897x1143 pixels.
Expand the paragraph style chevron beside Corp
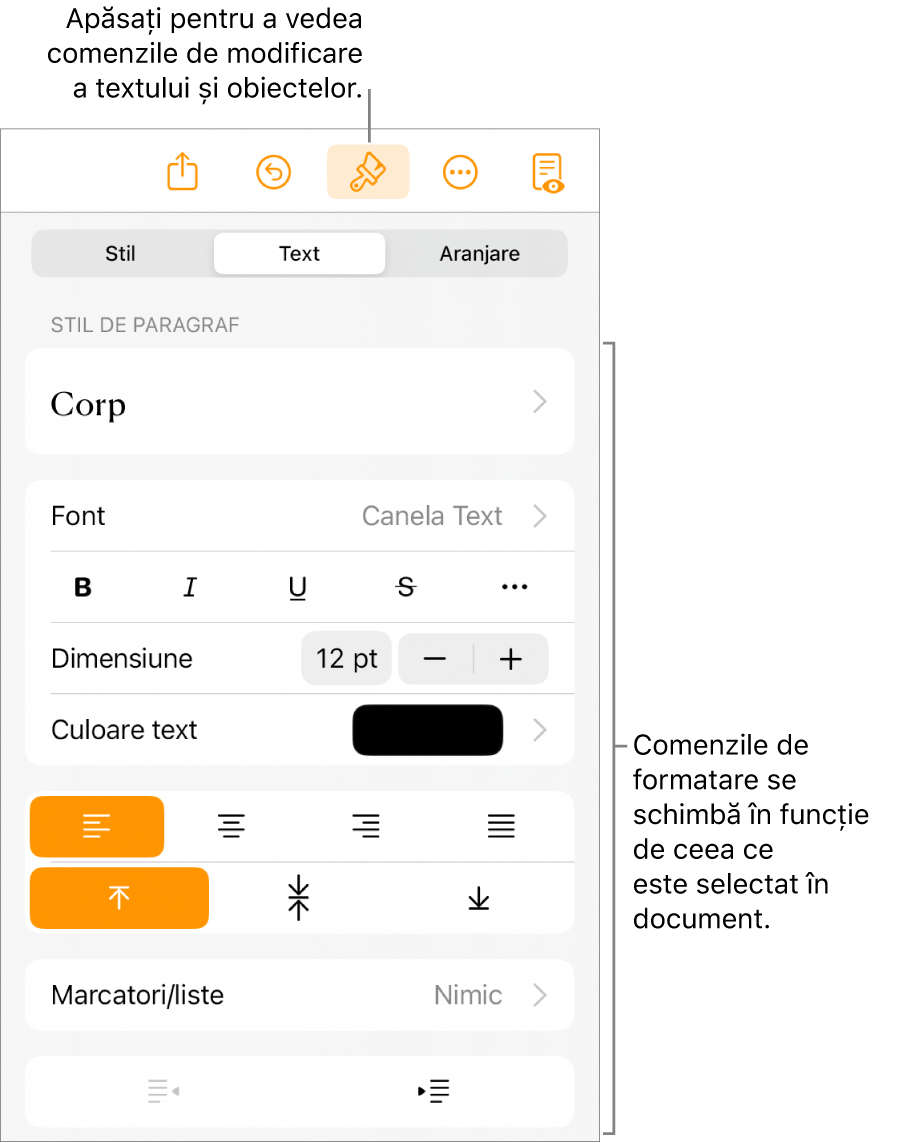pyautogui.click(x=539, y=402)
